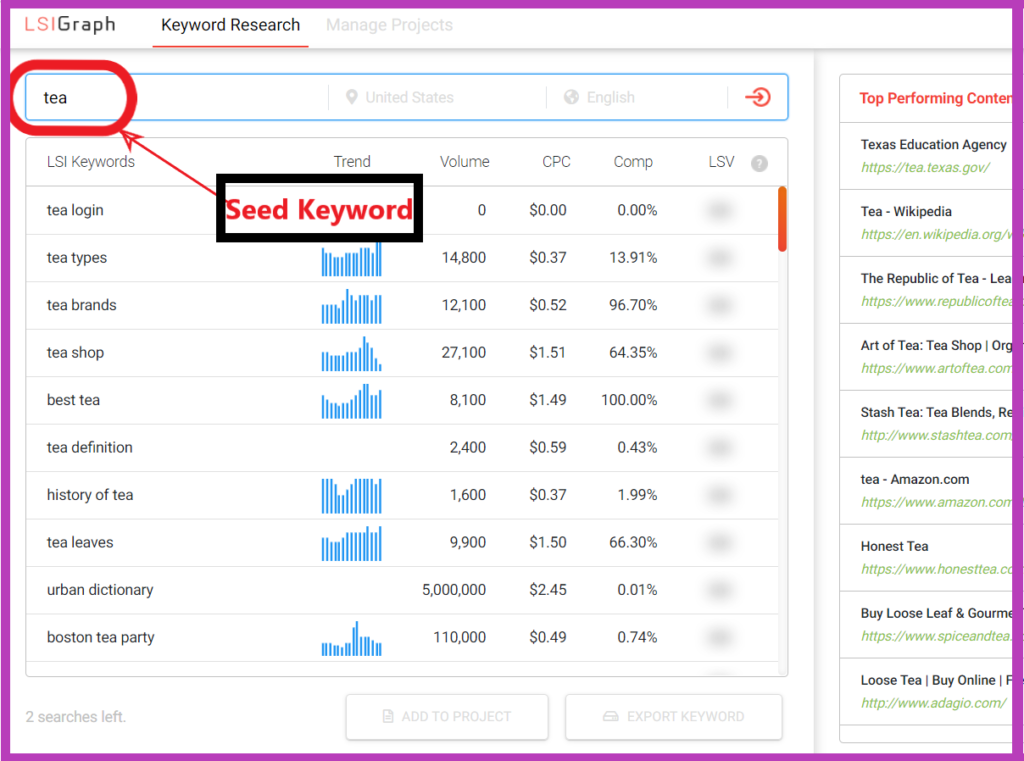Reveal the LSV score for tea brands
Image resolution: width=1024 pixels, height=761 pixels.
click(x=721, y=305)
